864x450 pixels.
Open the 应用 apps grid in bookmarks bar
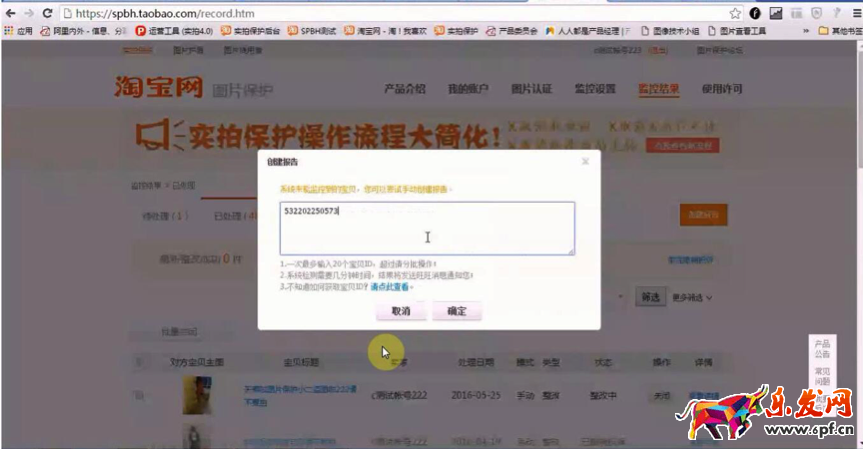[18, 31]
